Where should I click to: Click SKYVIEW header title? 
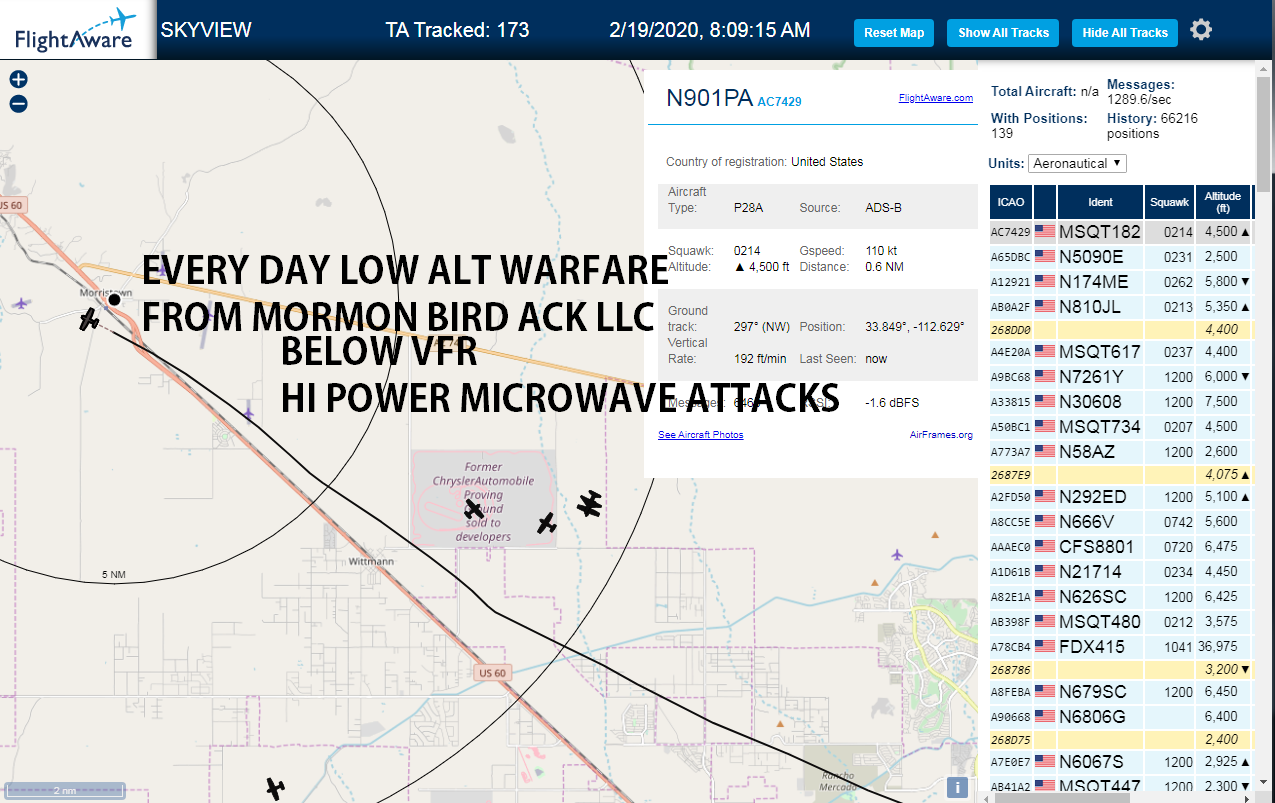(206, 30)
